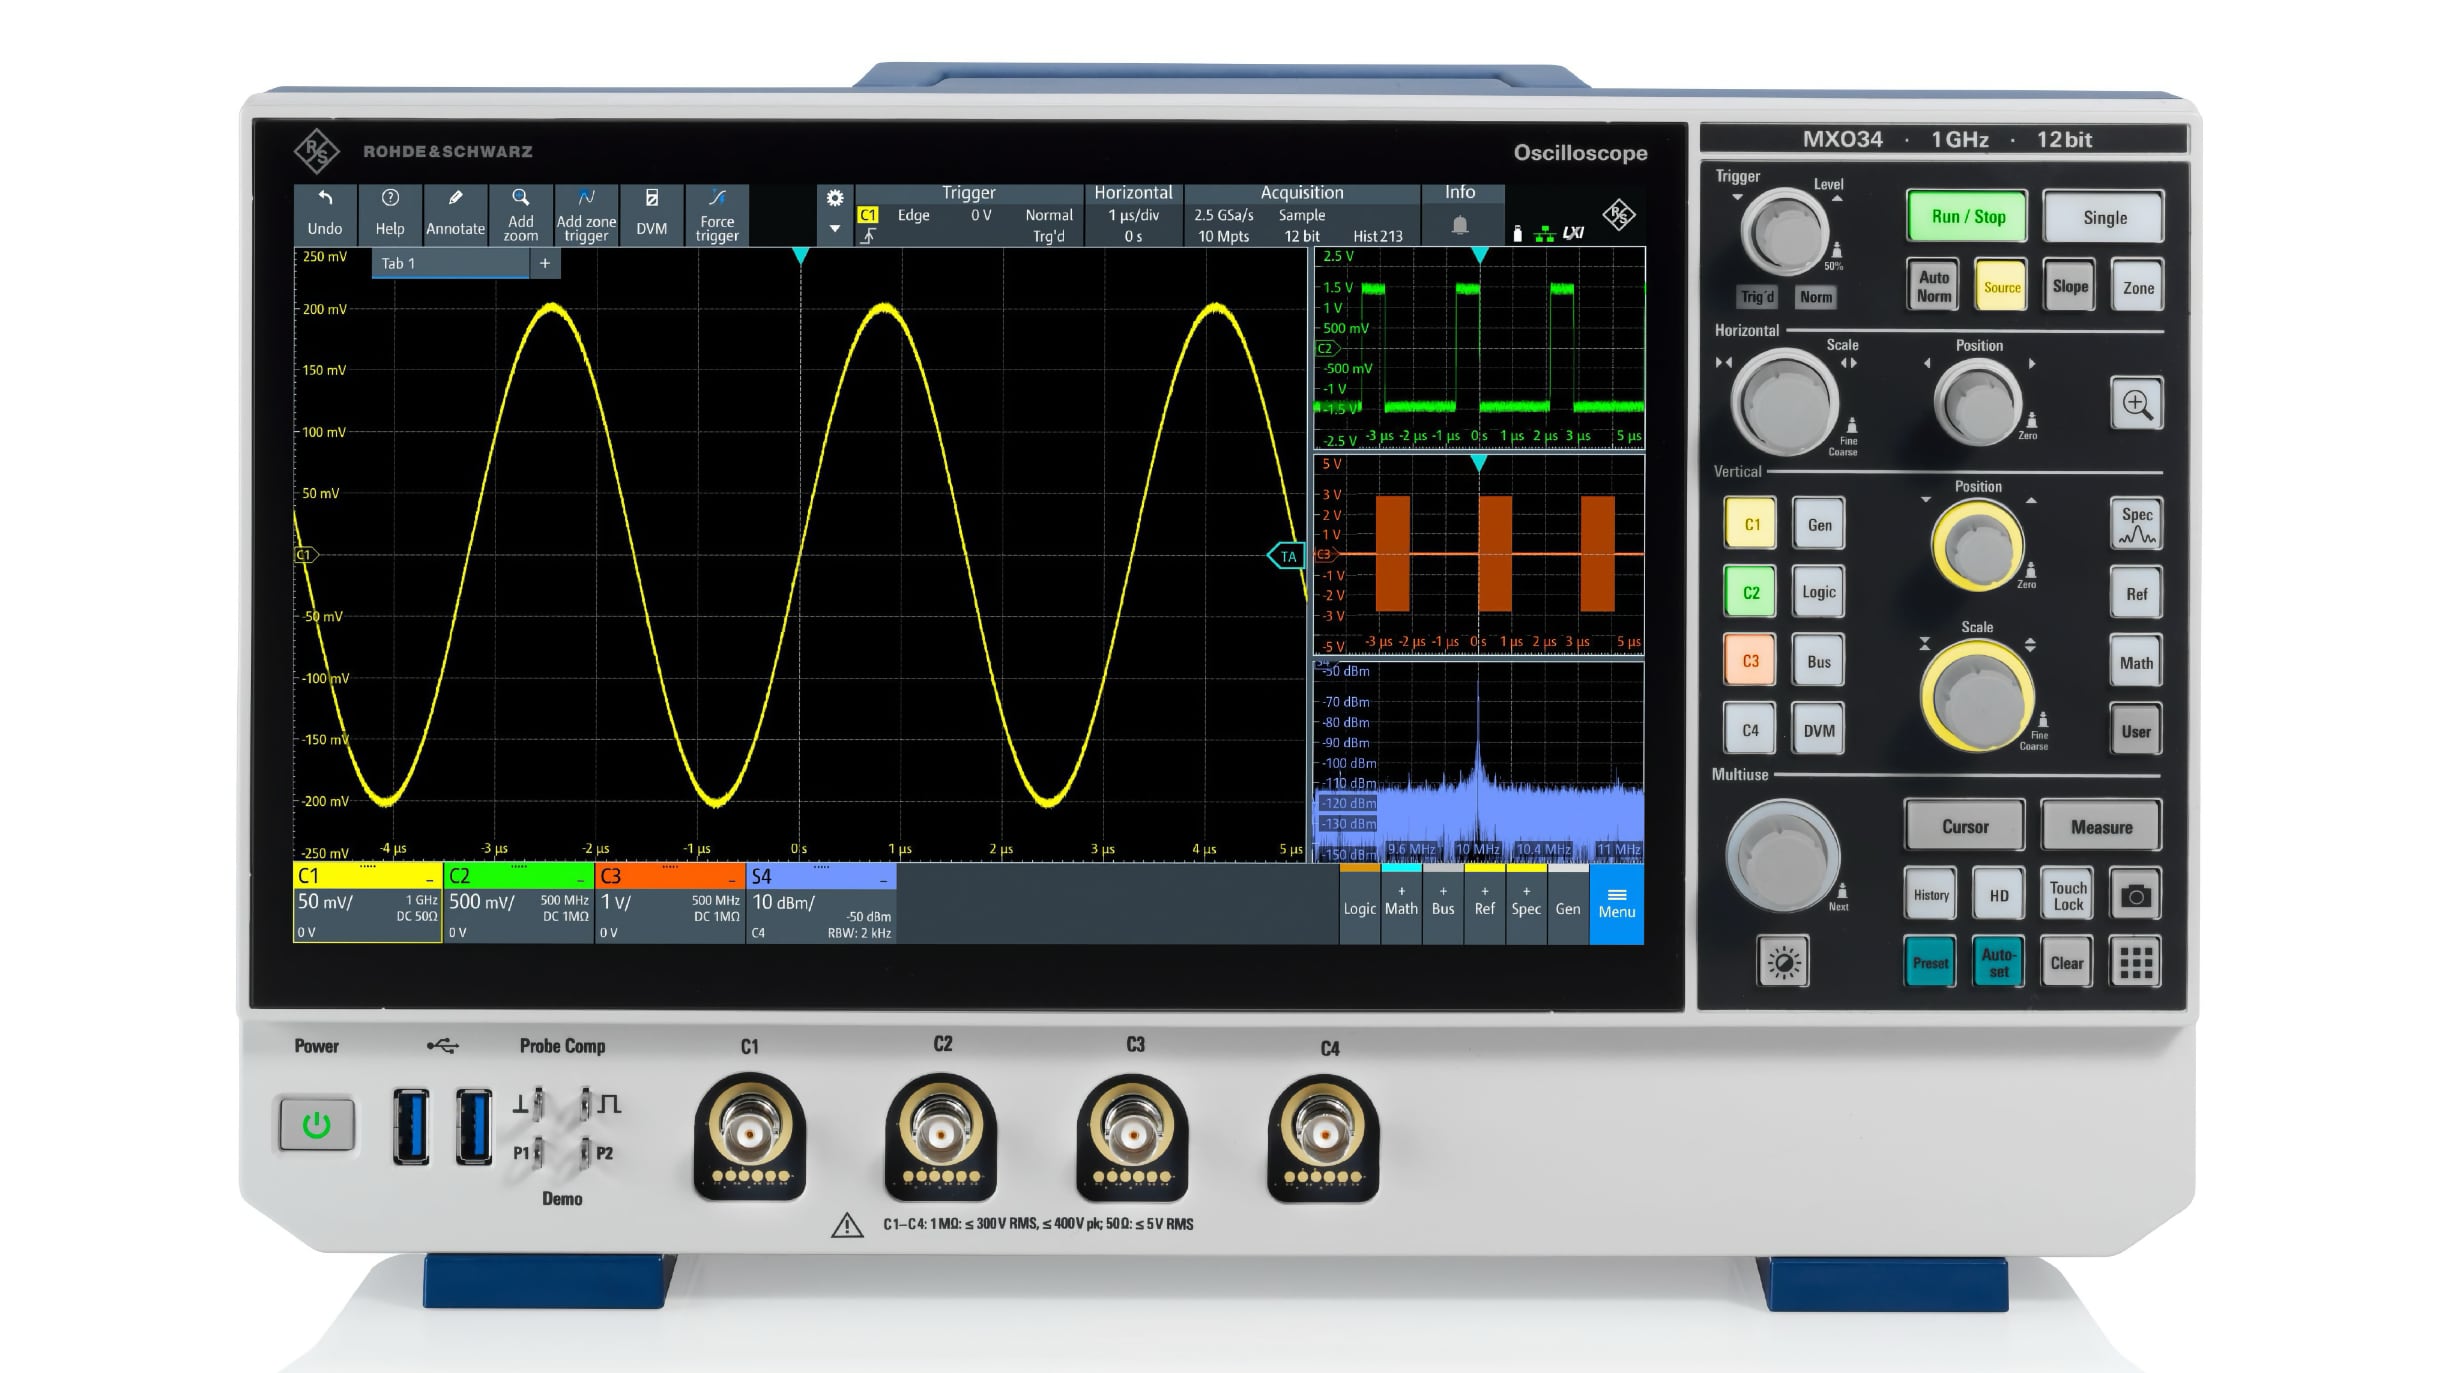Open the C2 channel settings box
Viewport: 2440px width, 1373px height.
coord(518,903)
